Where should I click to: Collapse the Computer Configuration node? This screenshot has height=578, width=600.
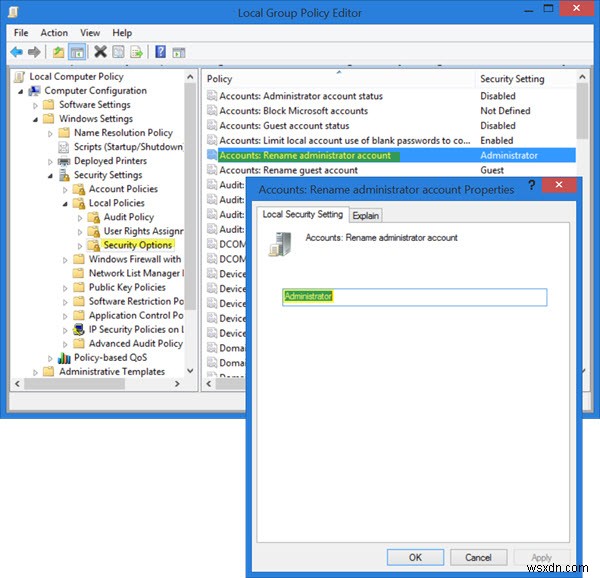pos(21,91)
